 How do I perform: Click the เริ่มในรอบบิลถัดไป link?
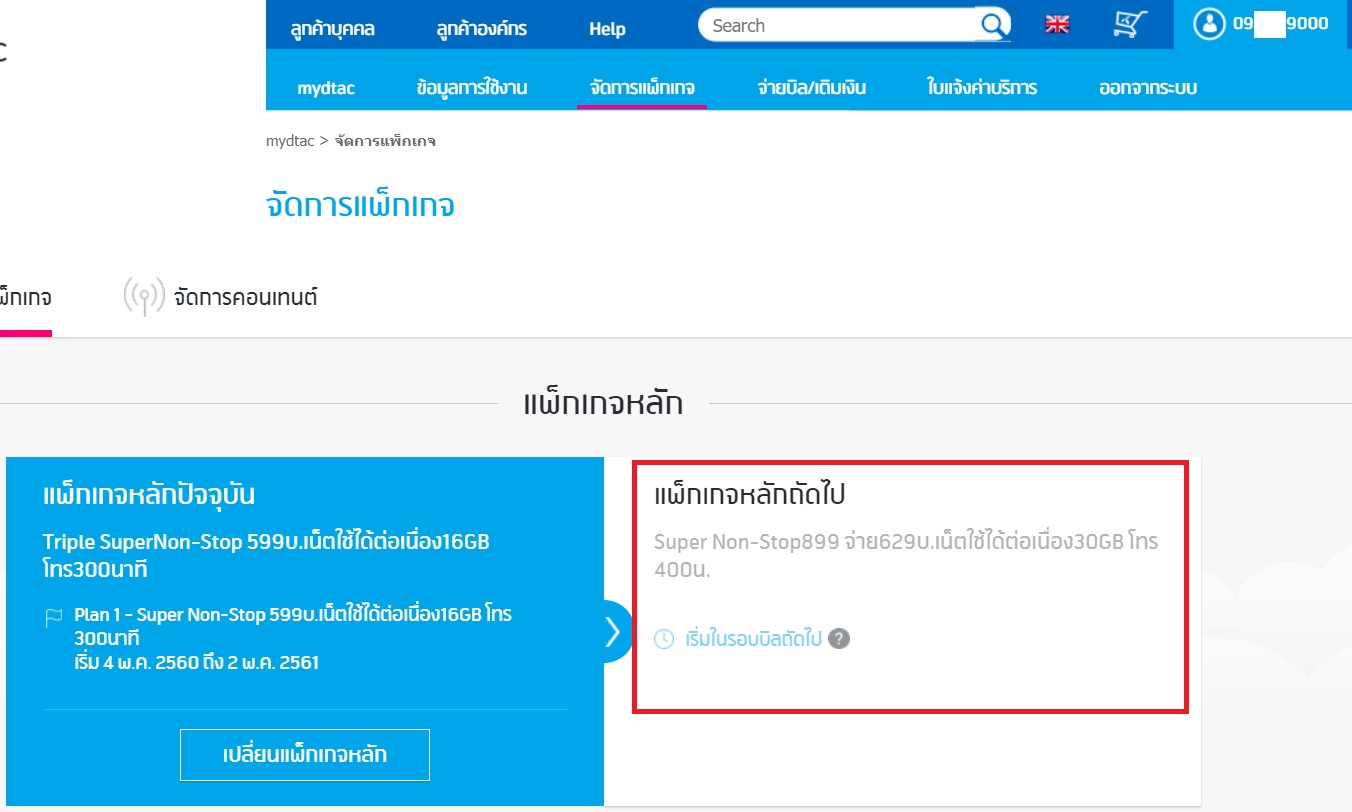pos(753,638)
